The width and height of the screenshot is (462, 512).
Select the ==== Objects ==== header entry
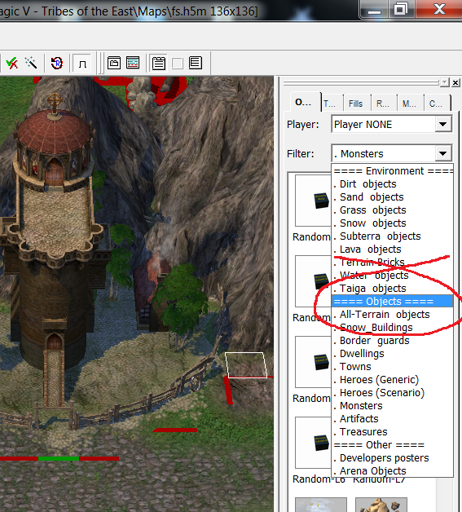coord(392,301)
